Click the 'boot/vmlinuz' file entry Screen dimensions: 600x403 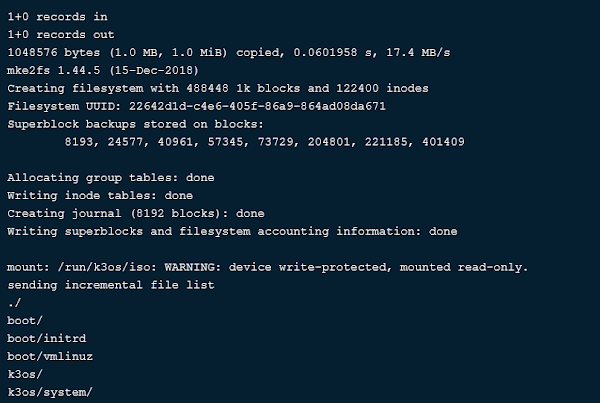click(50, 357)
